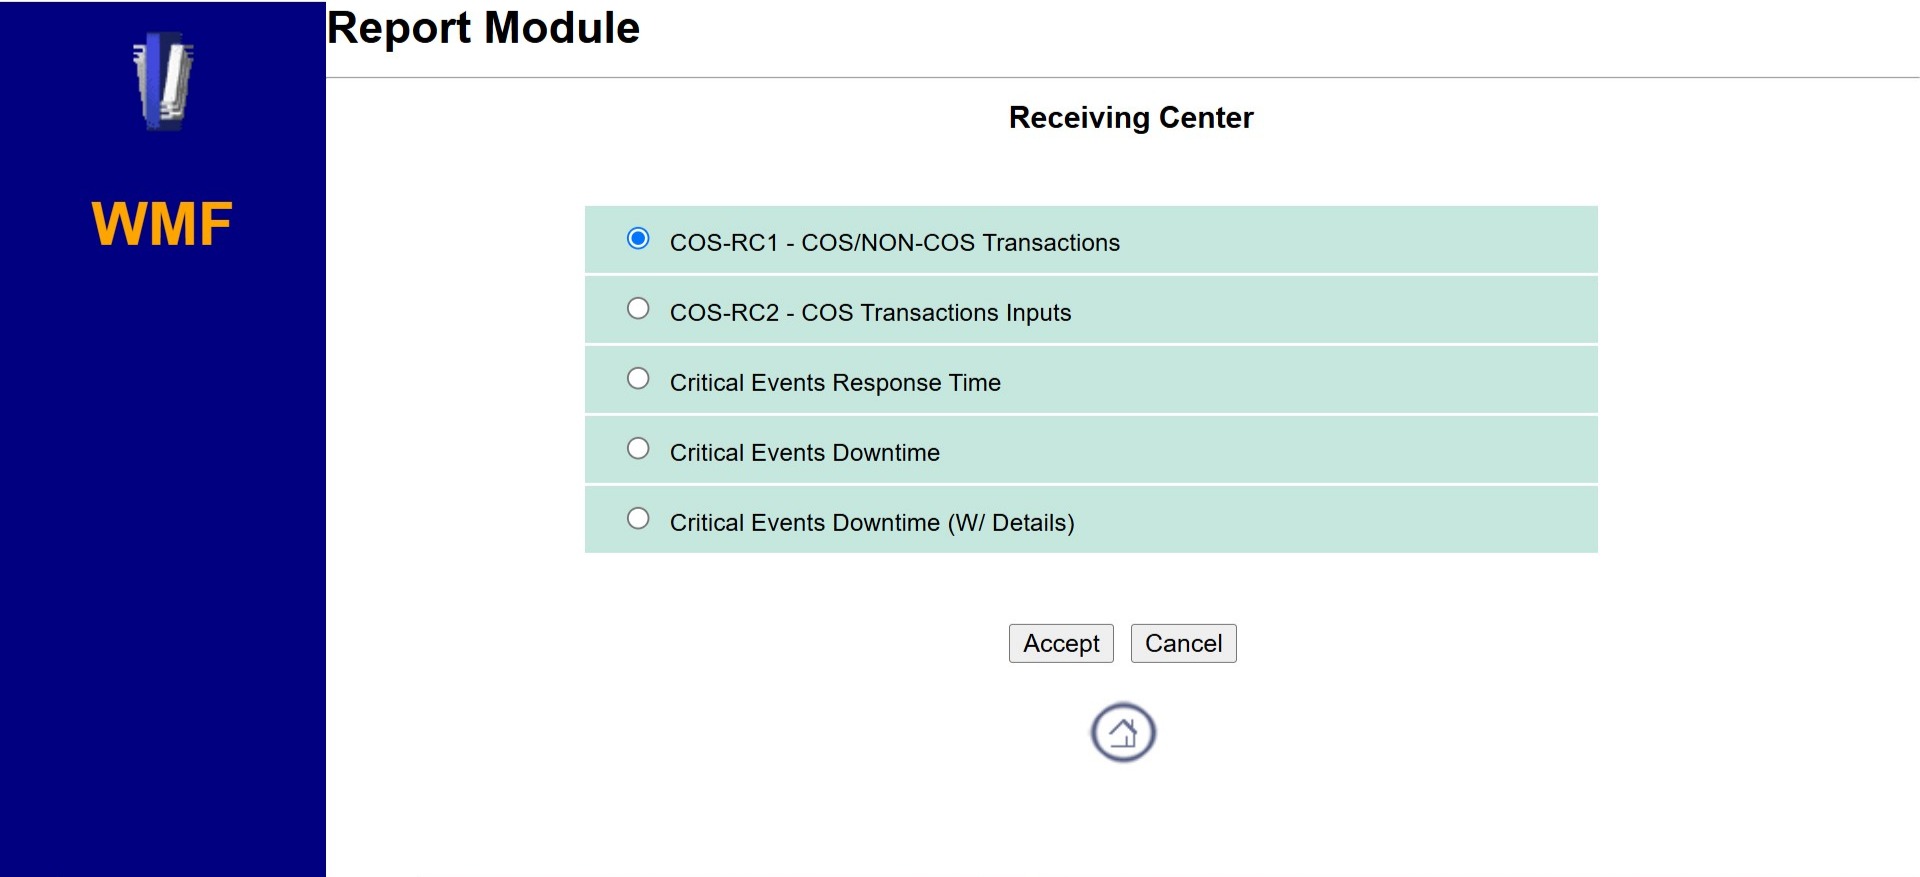Click the Cancel button

pos(1184,643)
